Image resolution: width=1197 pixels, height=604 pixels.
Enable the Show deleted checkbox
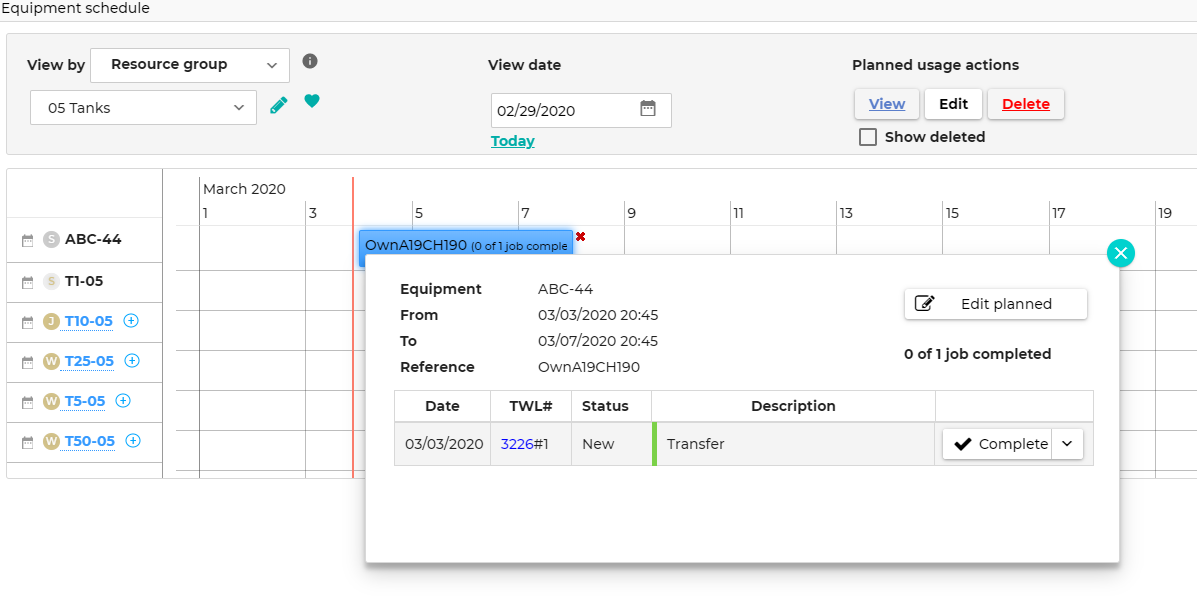(868, 137)
